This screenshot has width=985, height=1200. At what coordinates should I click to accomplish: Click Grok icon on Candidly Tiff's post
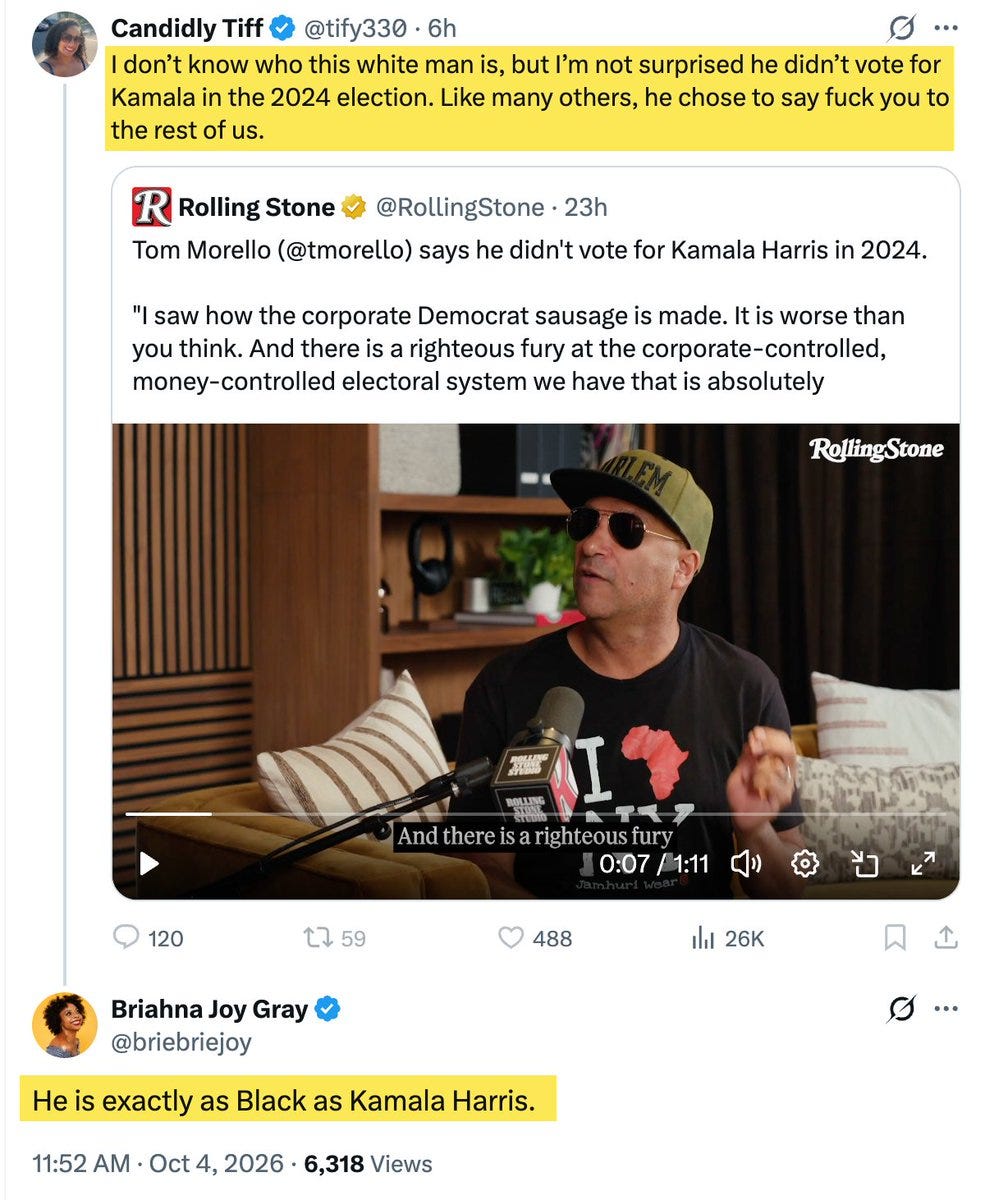click(901, 29)
